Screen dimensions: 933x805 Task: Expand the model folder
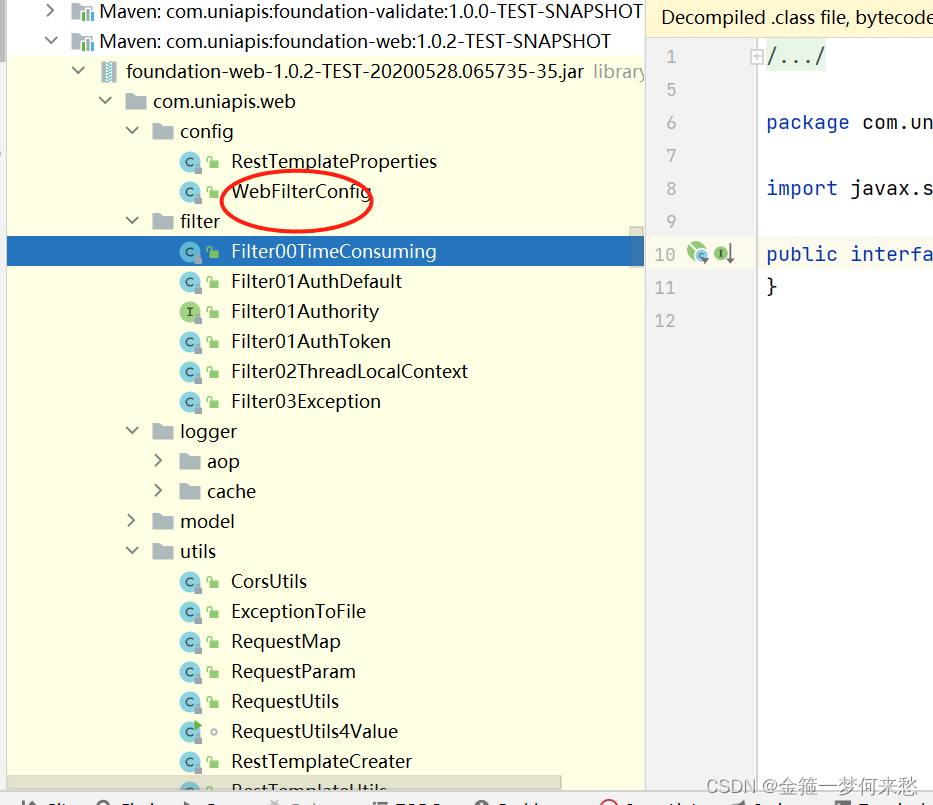pyautogui.click(x=132, y=521)
